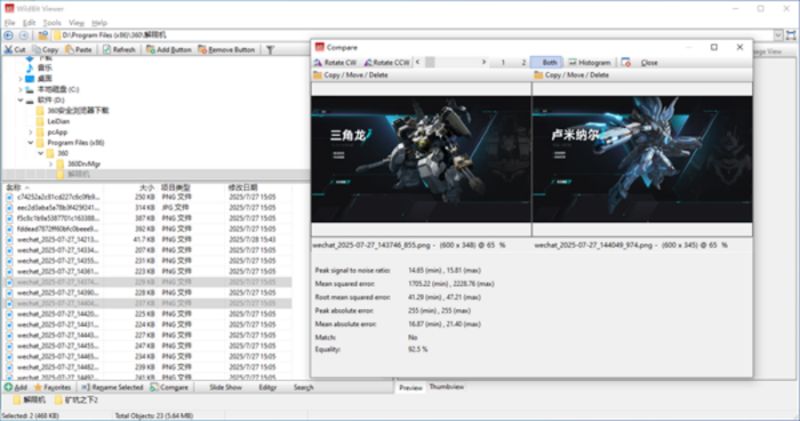Image resolution: width=800 pixels, height=421 pixels.
Task: Click the Search button
Action: pyautogui.click(x=304, y=387)
